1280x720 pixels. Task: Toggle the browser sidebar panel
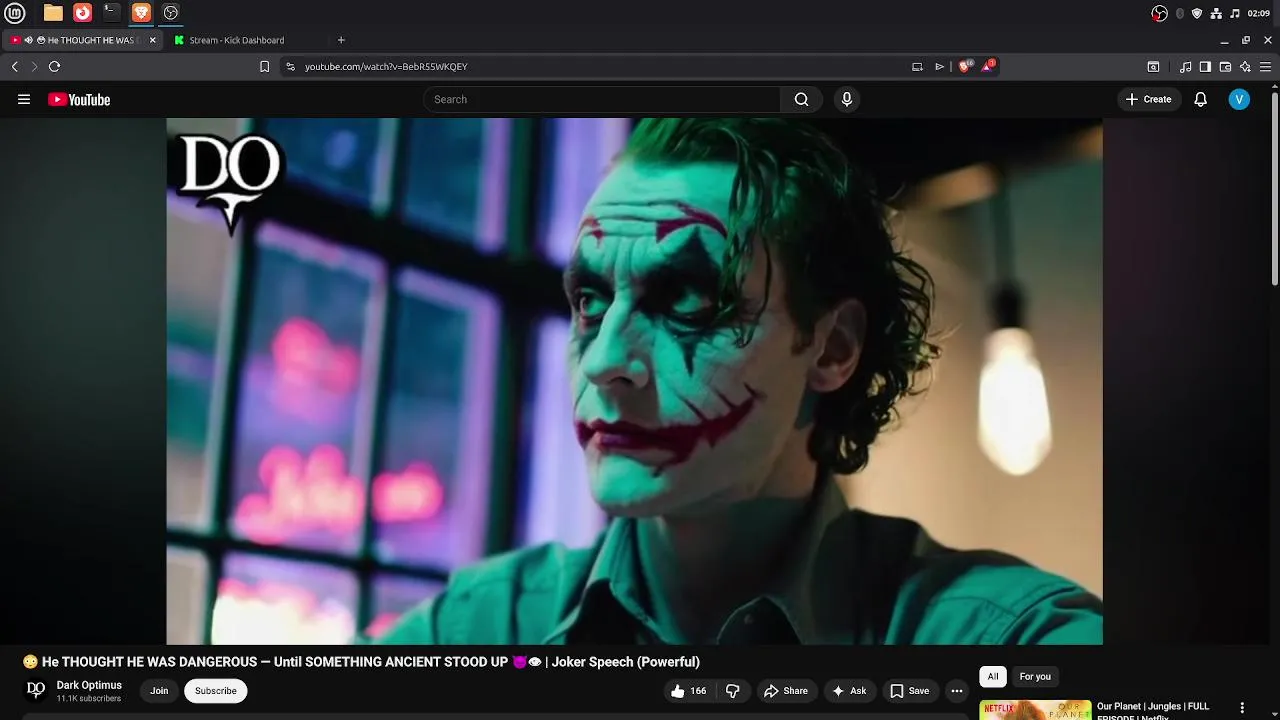click(1205, 66)
